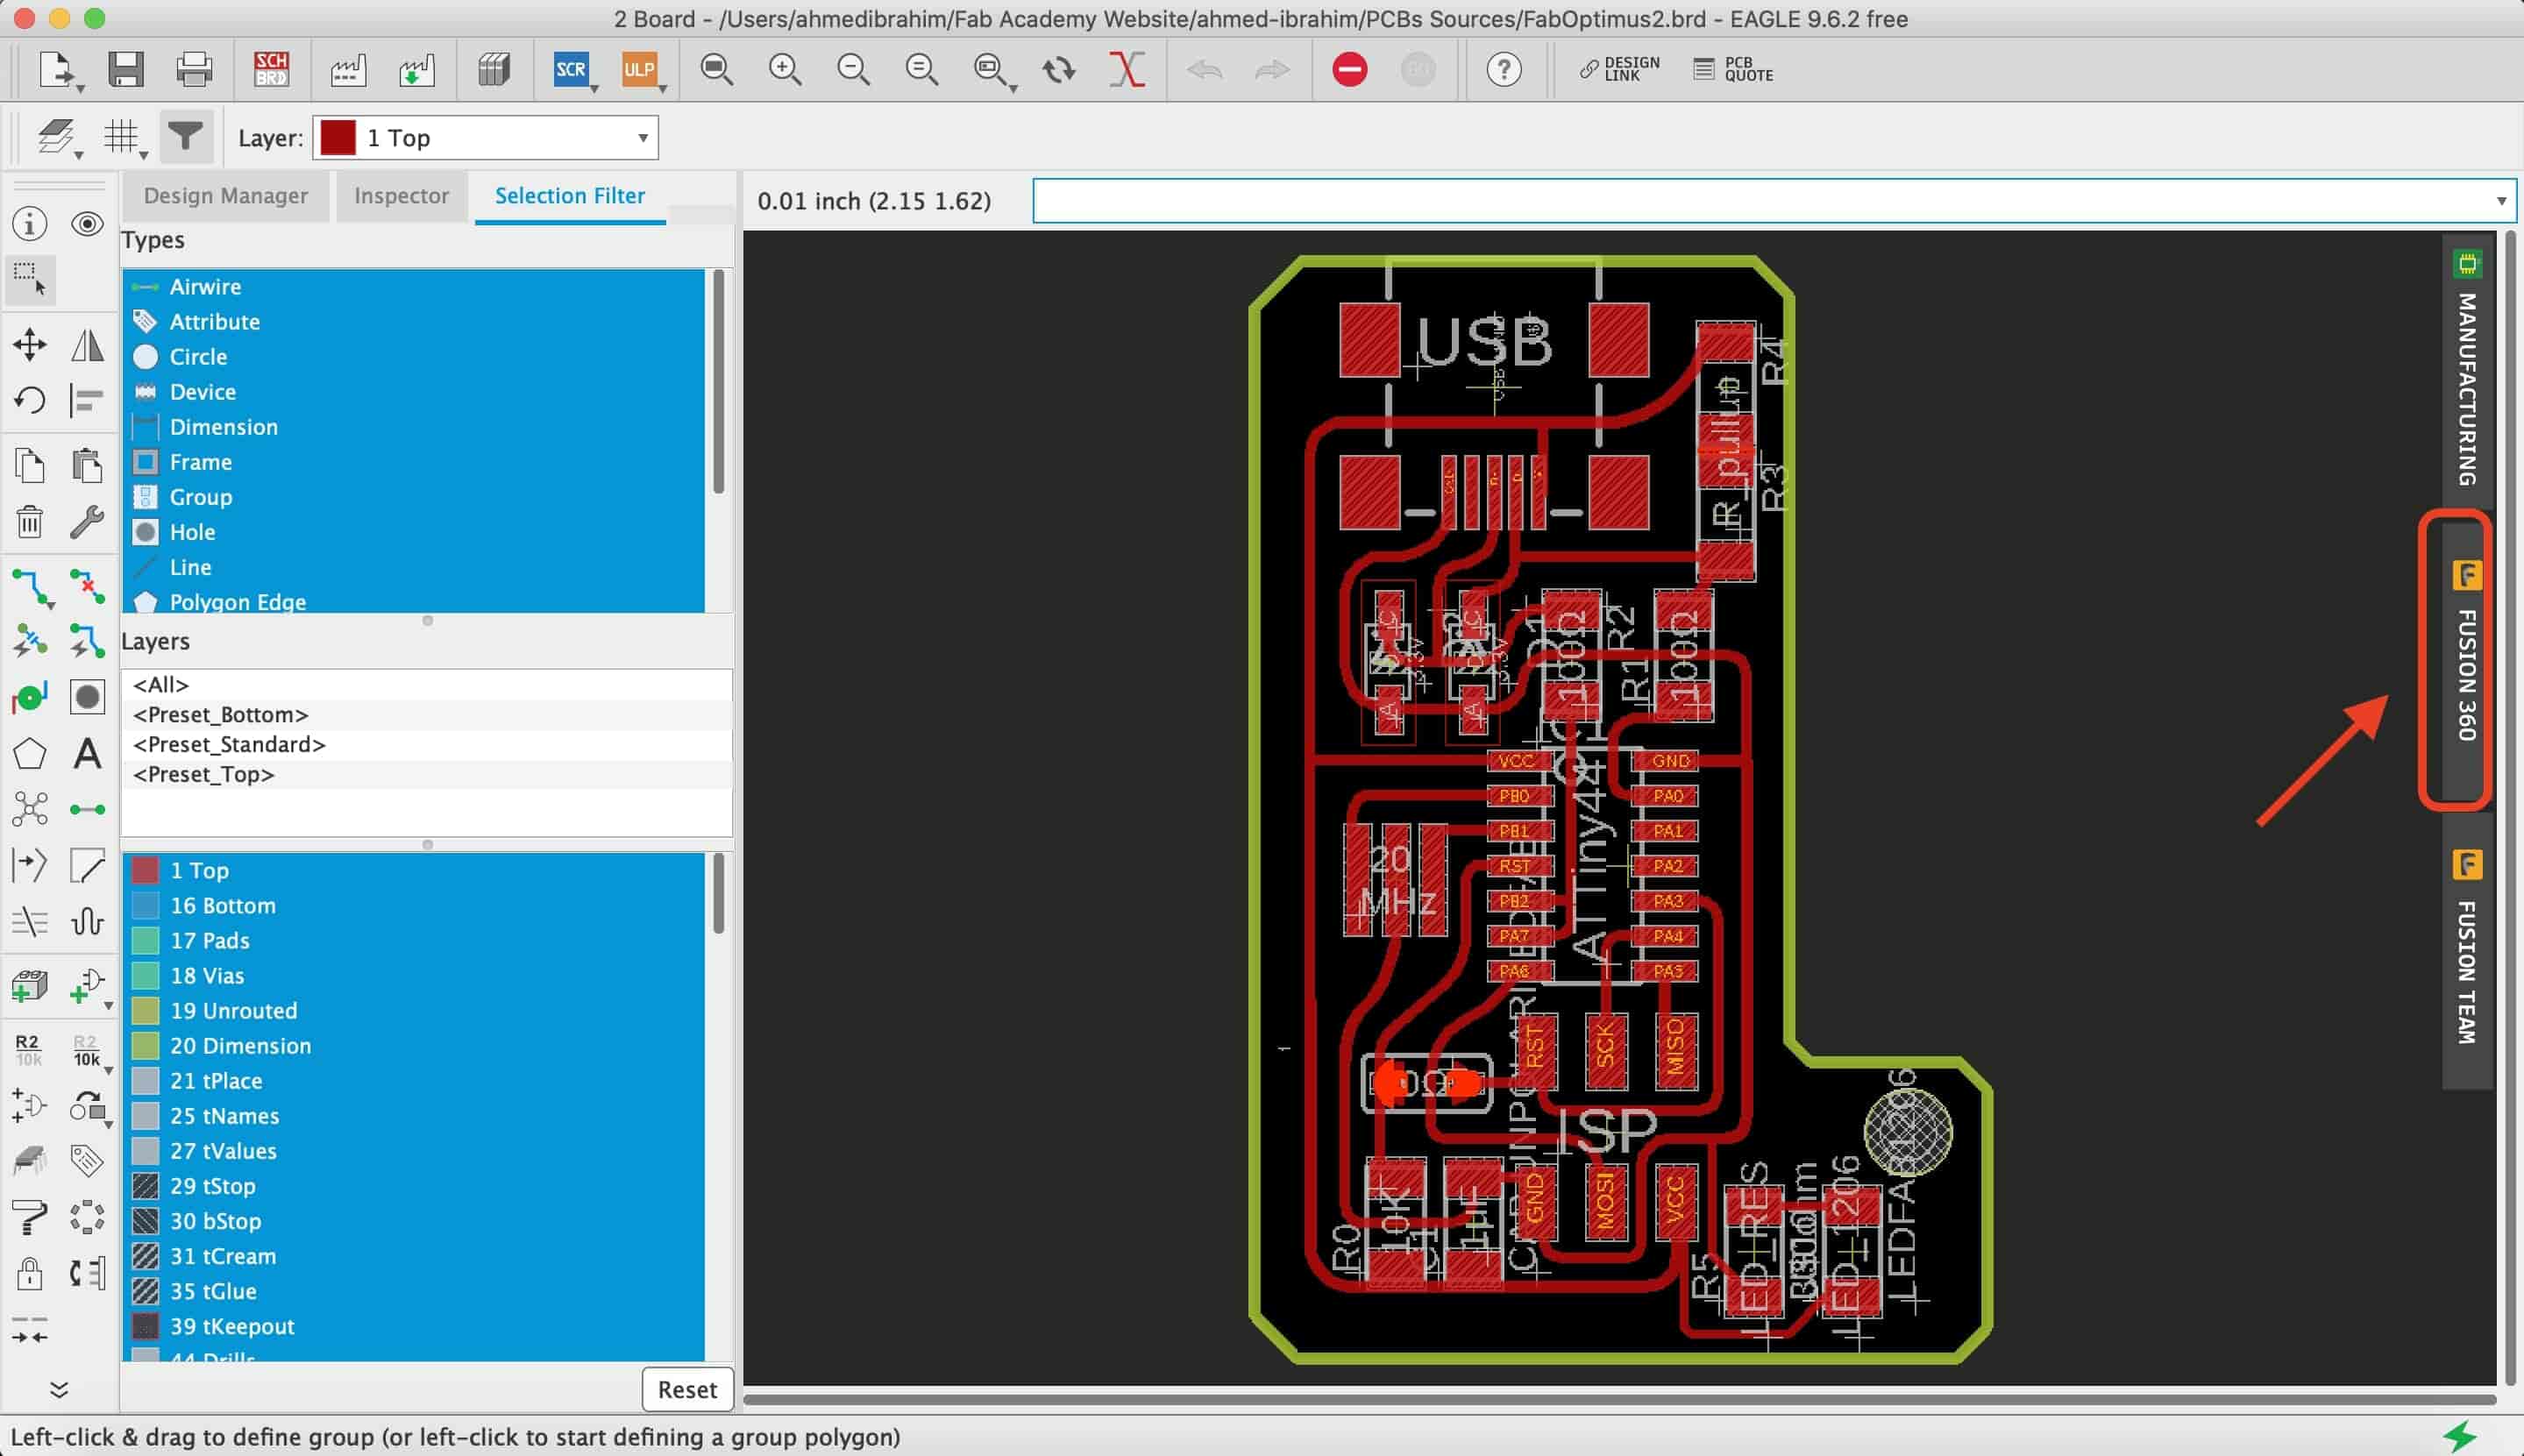The width and height of the screenshot is (2524, 1456).
Task: Open the FUSION TEAM side panel tab
Action: 2467,950
